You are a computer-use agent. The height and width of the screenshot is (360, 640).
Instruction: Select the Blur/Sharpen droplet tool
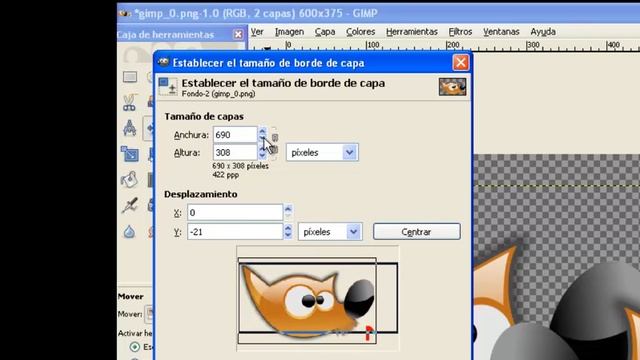129,231
